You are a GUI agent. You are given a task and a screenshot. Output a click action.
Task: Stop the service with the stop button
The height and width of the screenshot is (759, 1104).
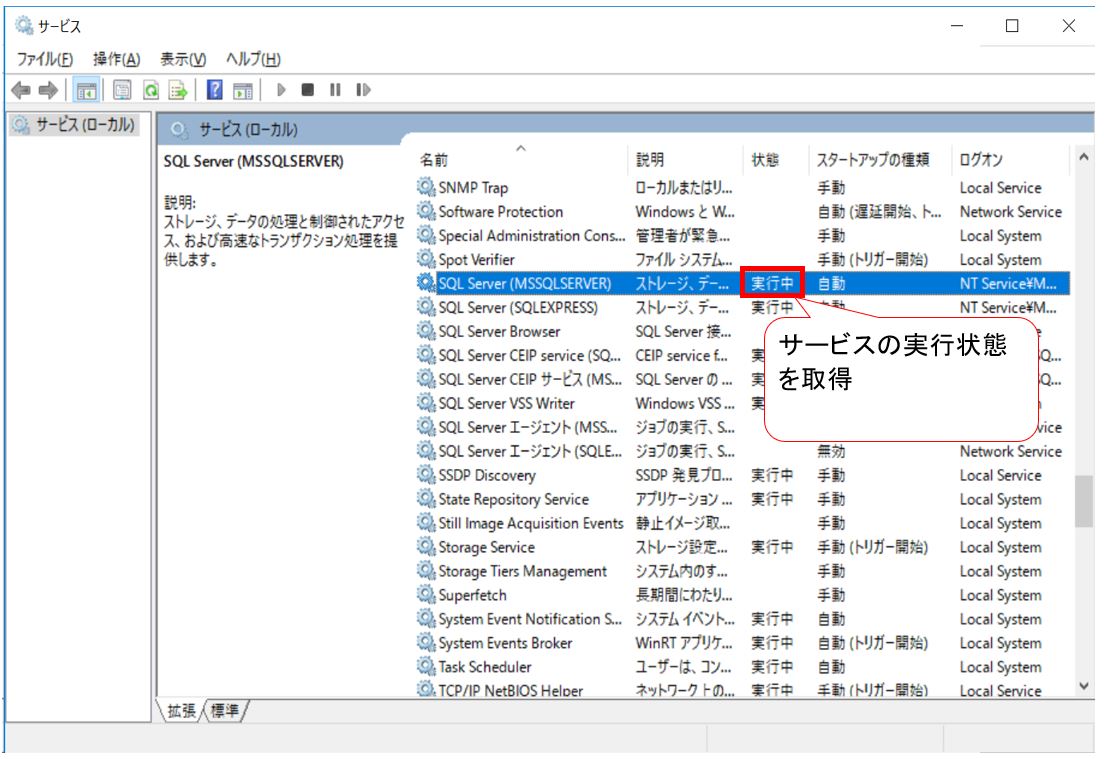click(x=308, y=90)
